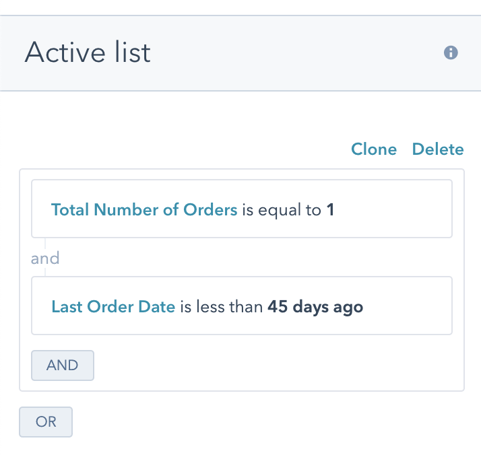
Task: Edit the Last Order Date filter card
Action: click(x=242, y=305)
